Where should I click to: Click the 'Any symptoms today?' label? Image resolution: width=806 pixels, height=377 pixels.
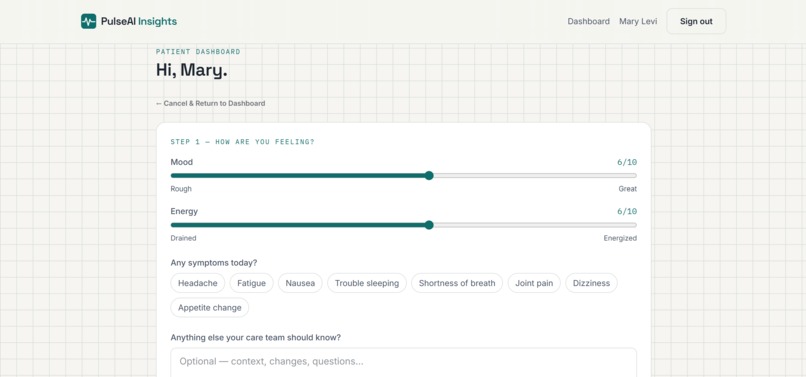pos(214,263)
